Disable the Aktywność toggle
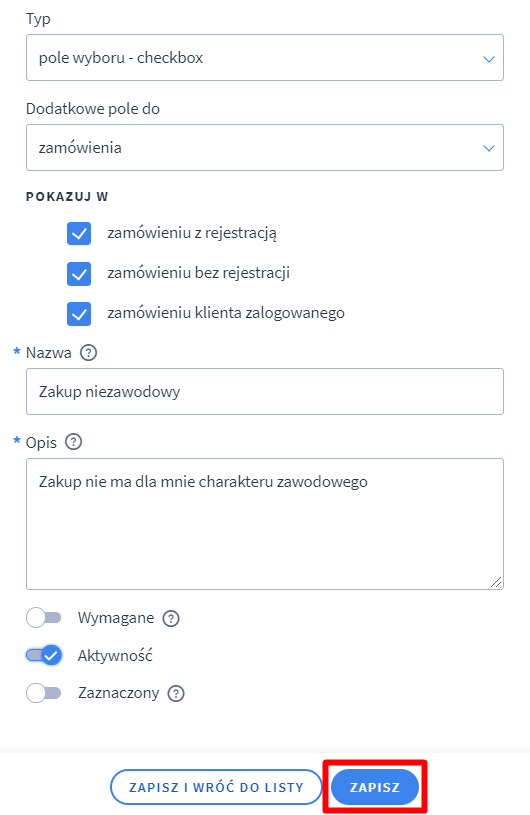 point(44,655)
